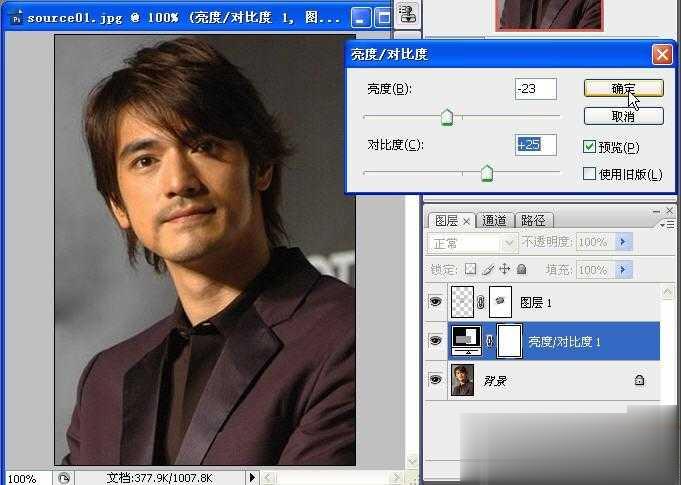Screen dimensions: 681x485
Task: Click the 文档:377.9K/1007.8K status text
Action: click(159, 478)
